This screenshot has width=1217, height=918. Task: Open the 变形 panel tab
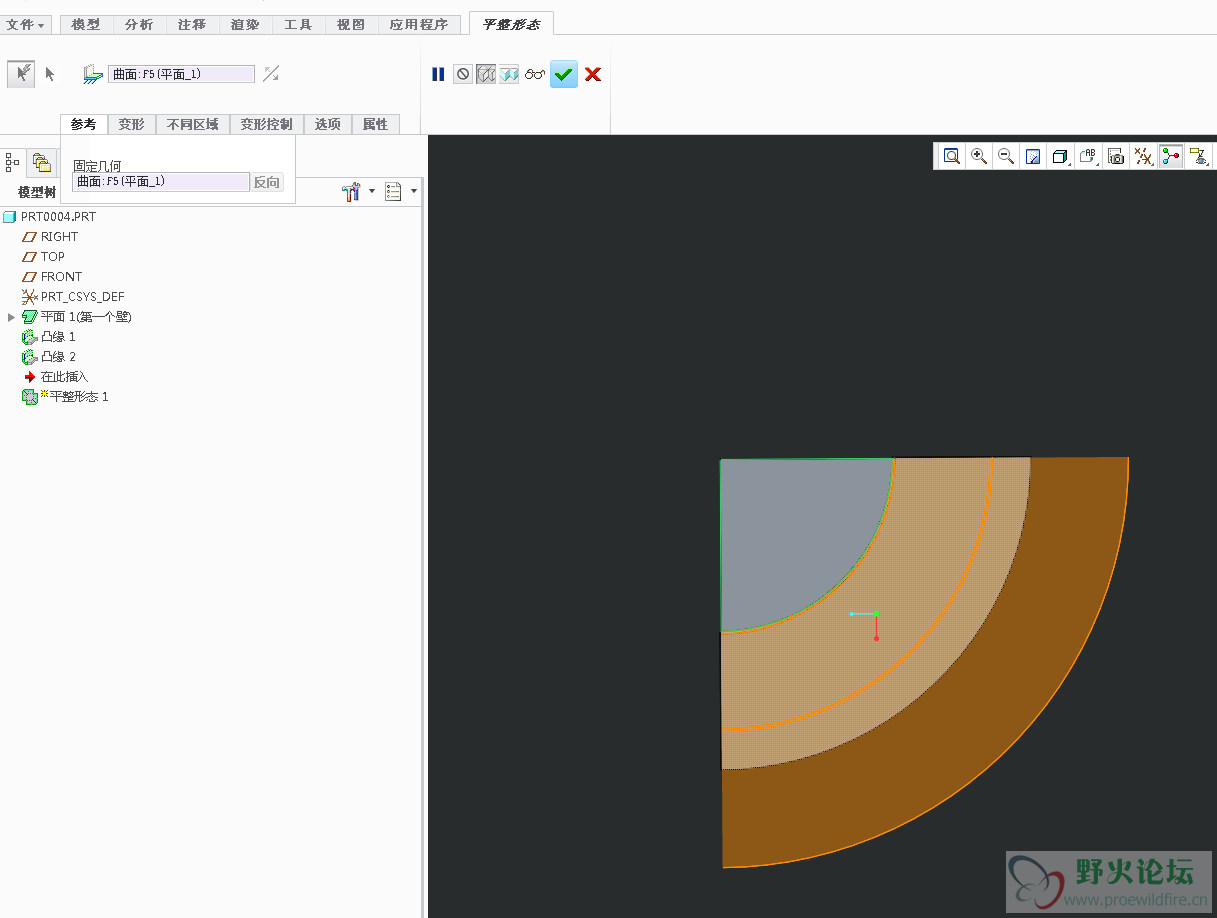131,124
